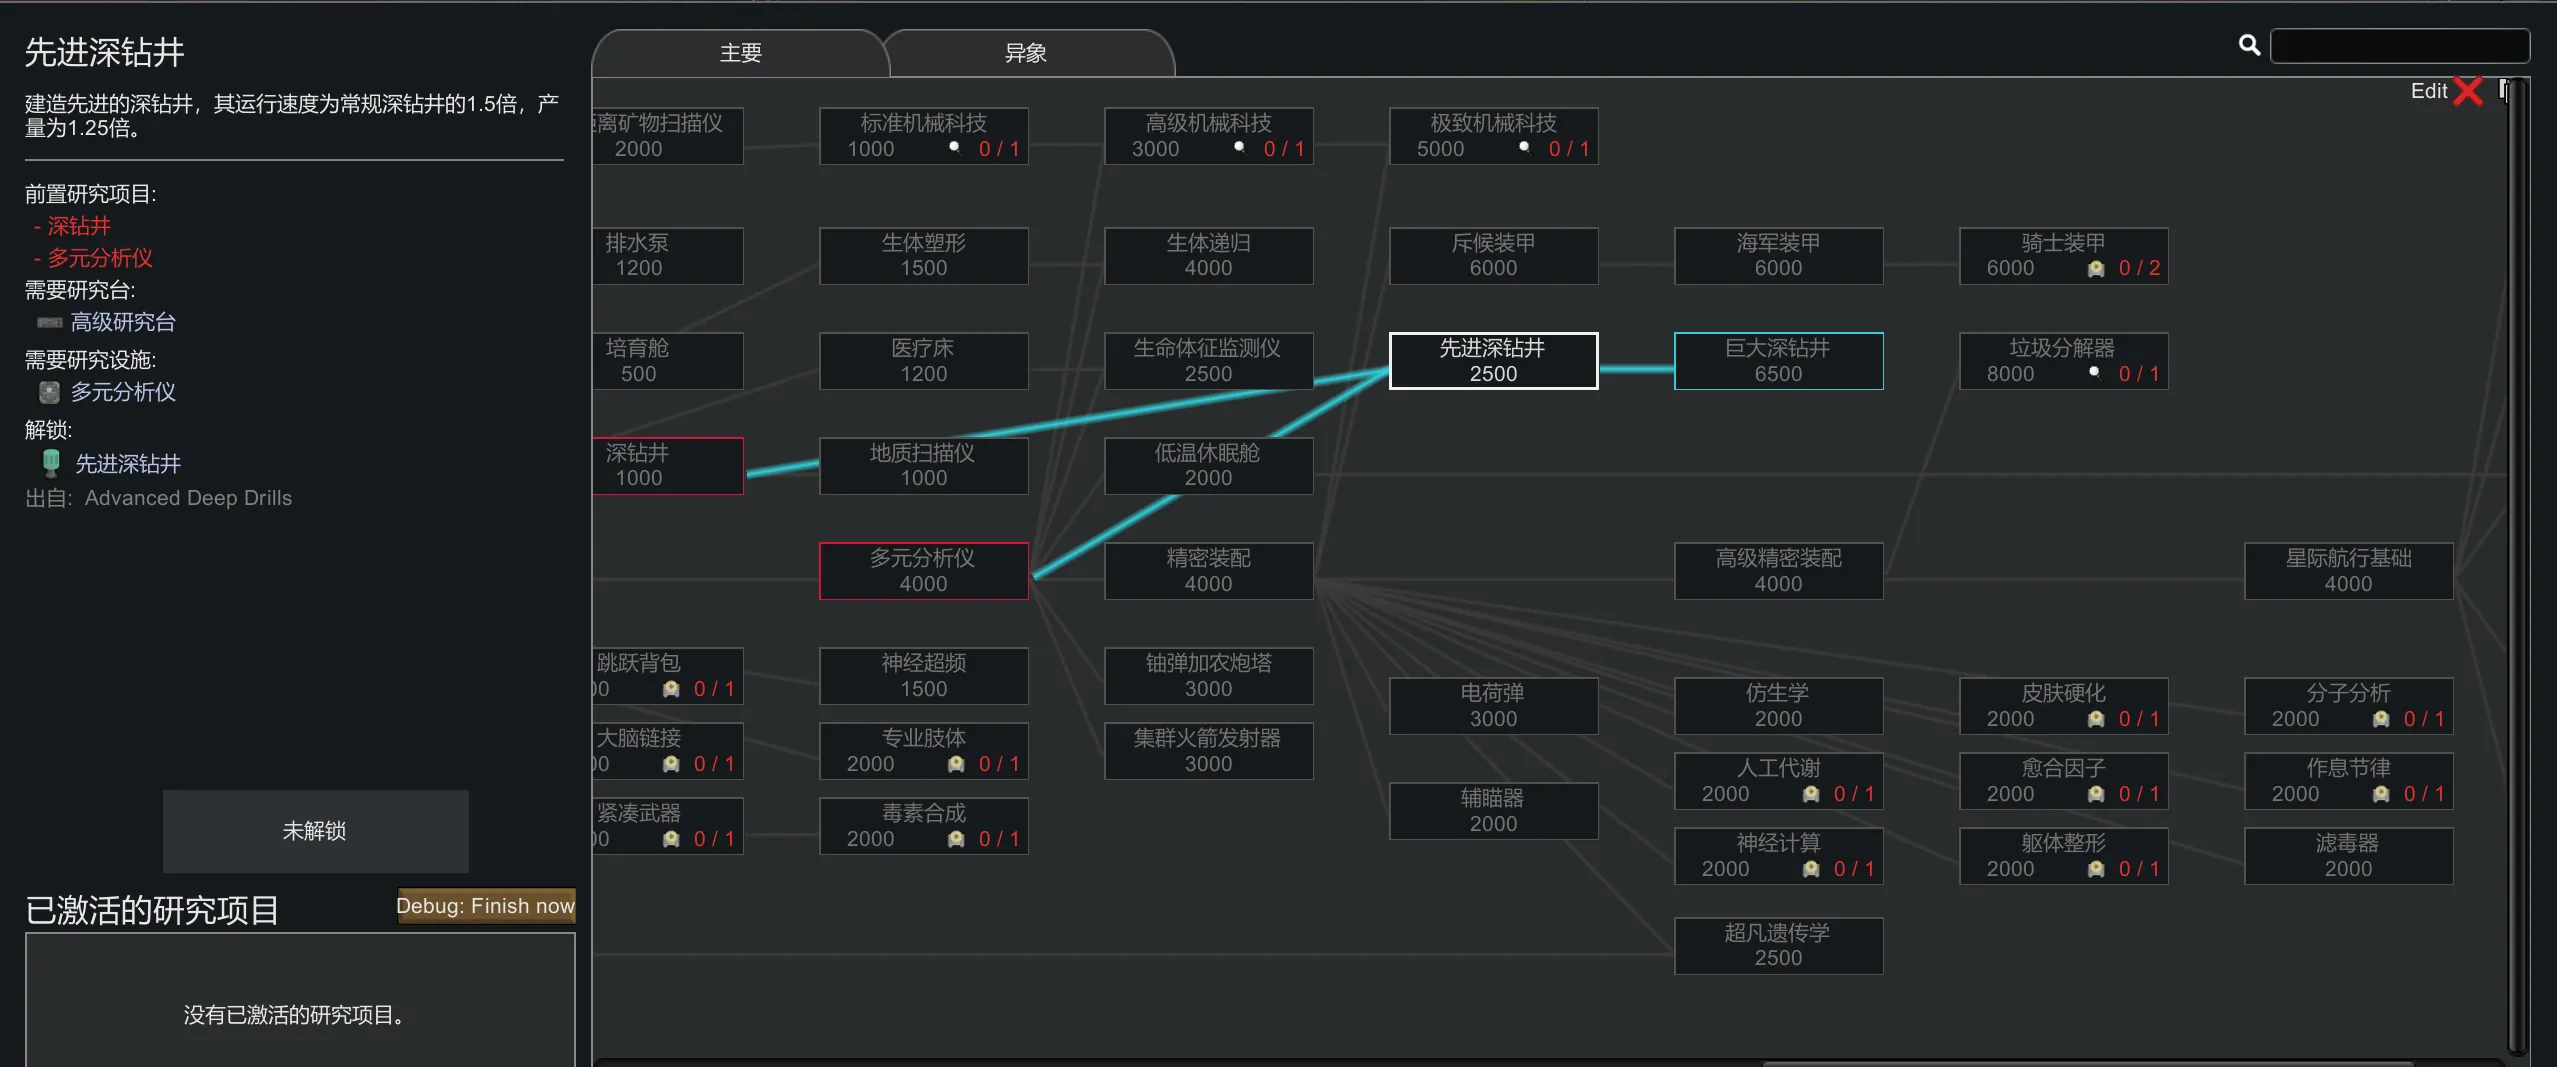Click the multi-analyzer facility icon

pos(49,392)
